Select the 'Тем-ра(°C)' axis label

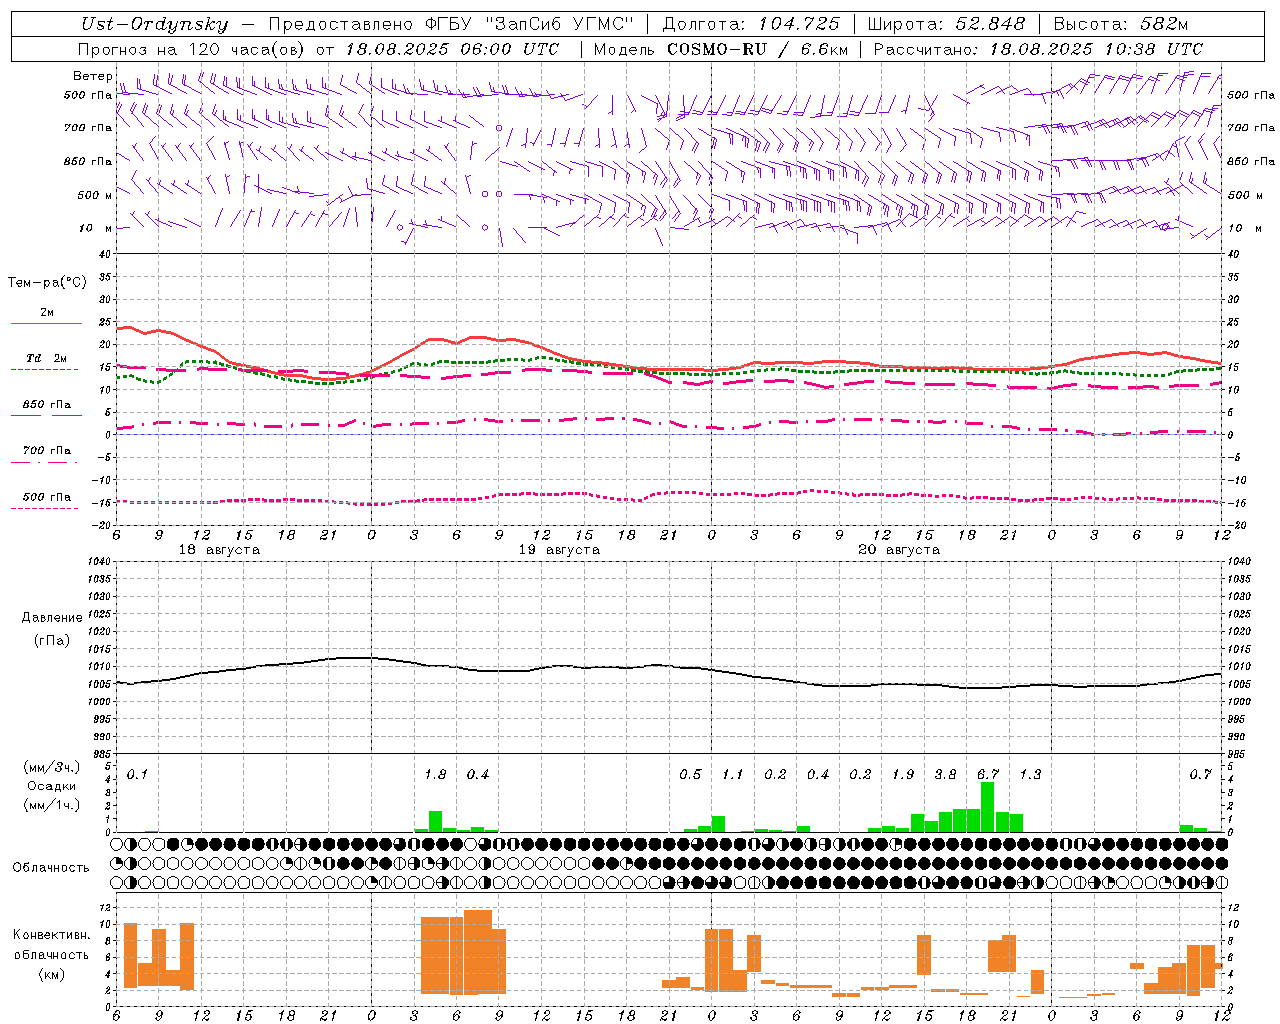pyautogui.click(x=47, y=283)
